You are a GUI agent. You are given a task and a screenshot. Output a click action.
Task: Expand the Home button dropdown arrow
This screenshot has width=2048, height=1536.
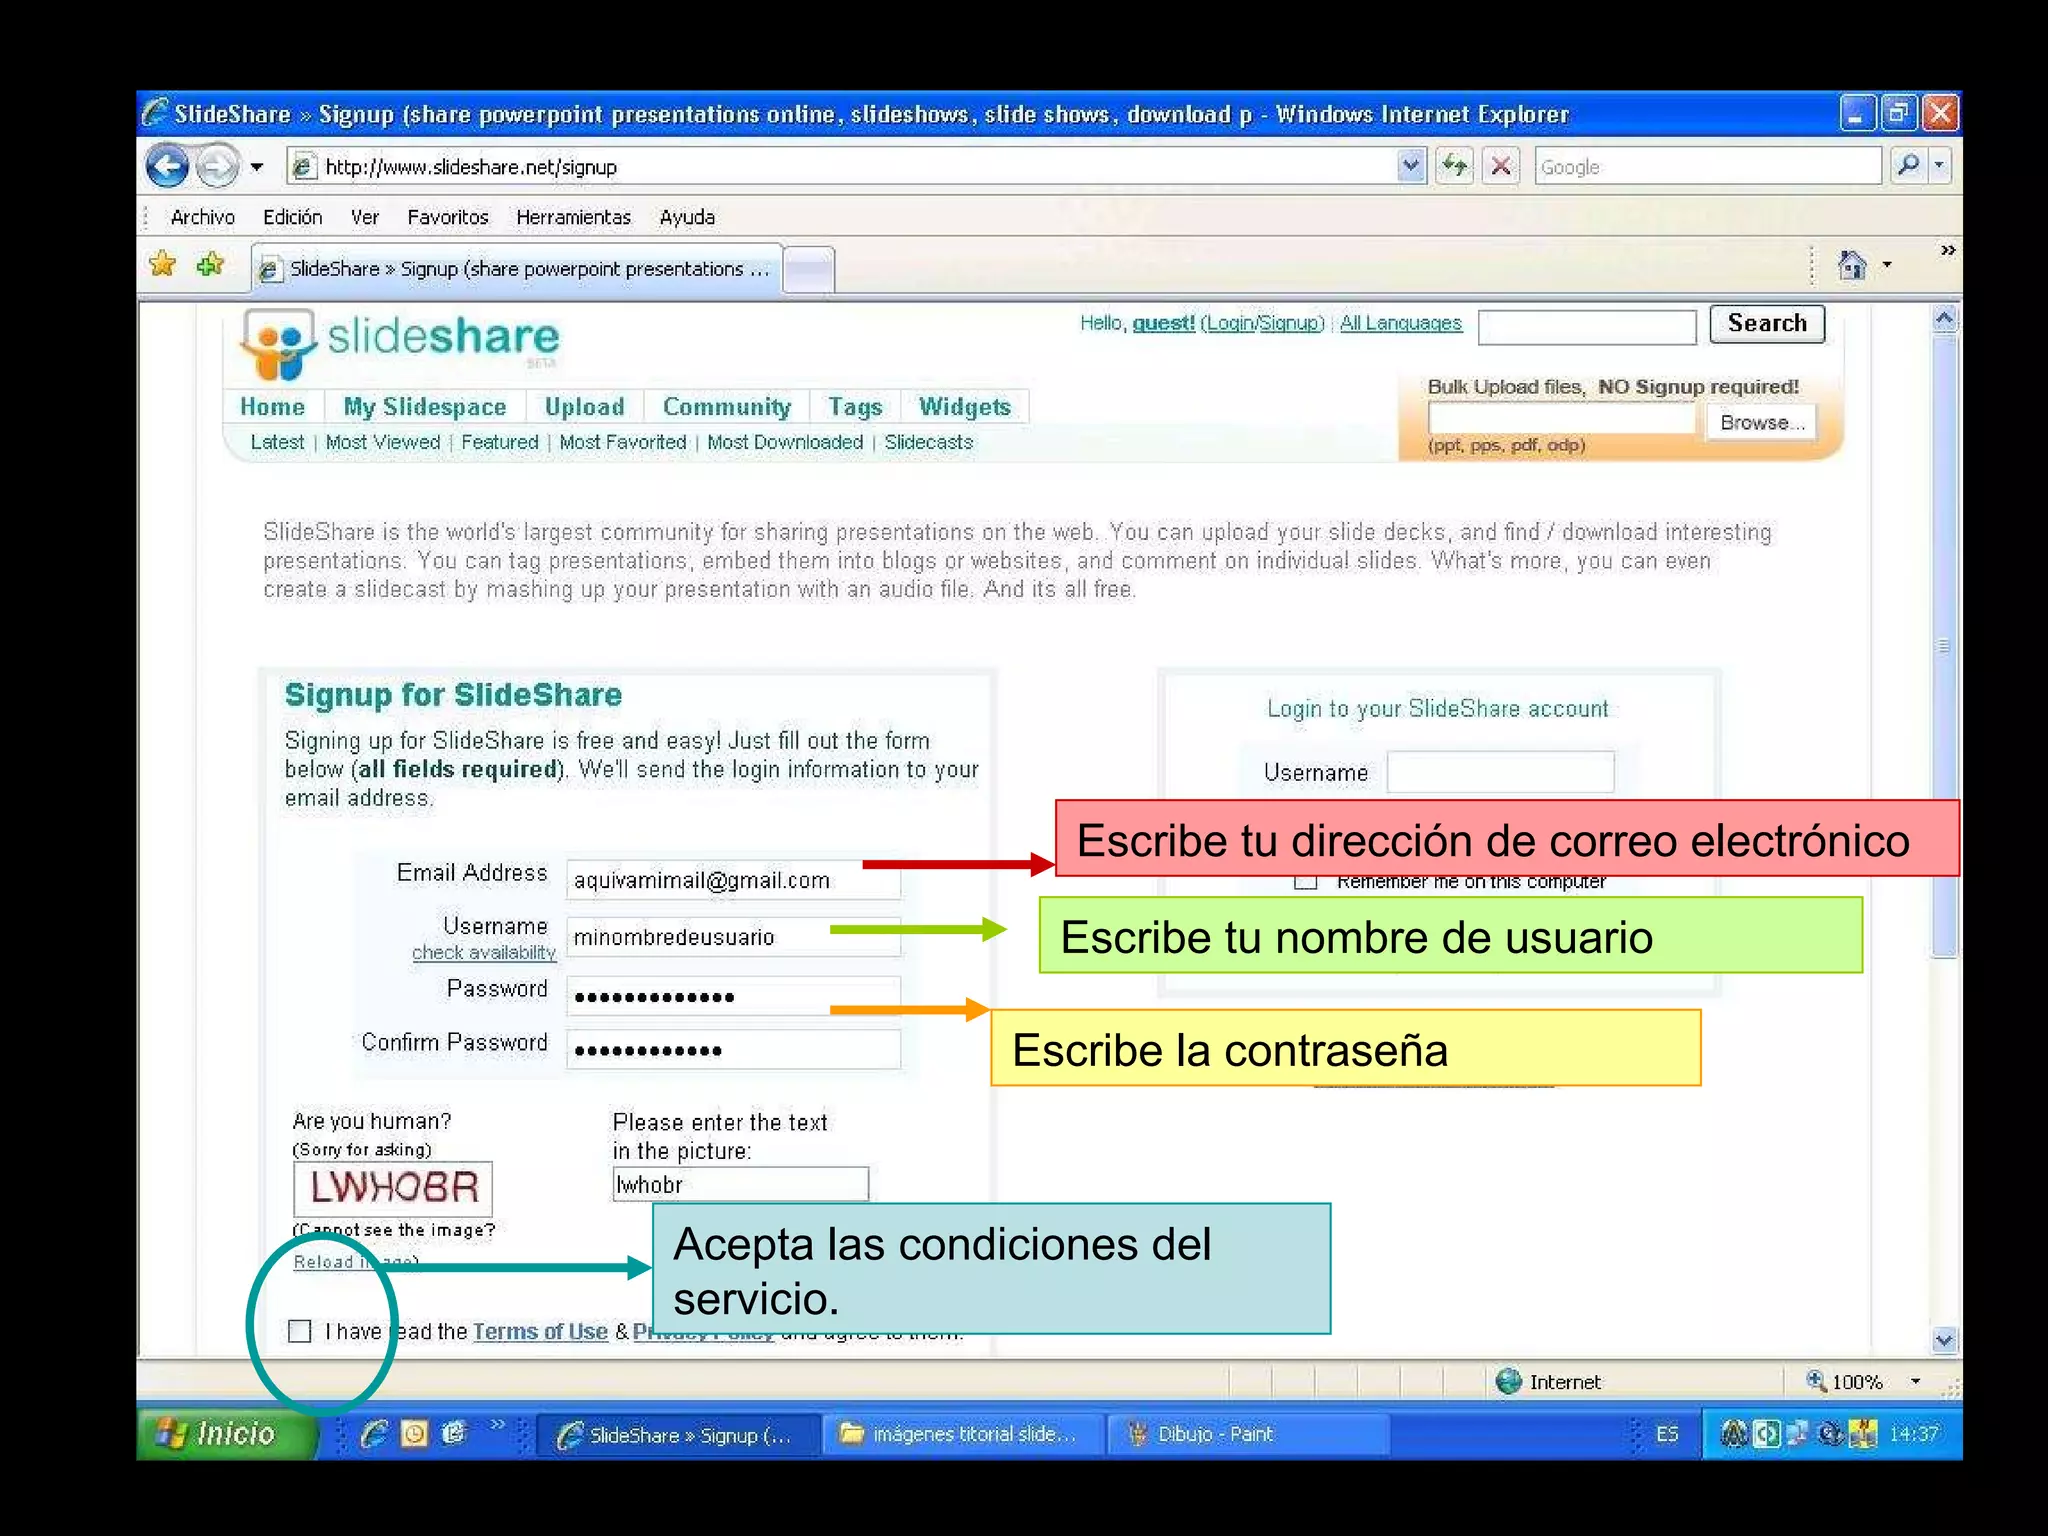coord(1887,265)
